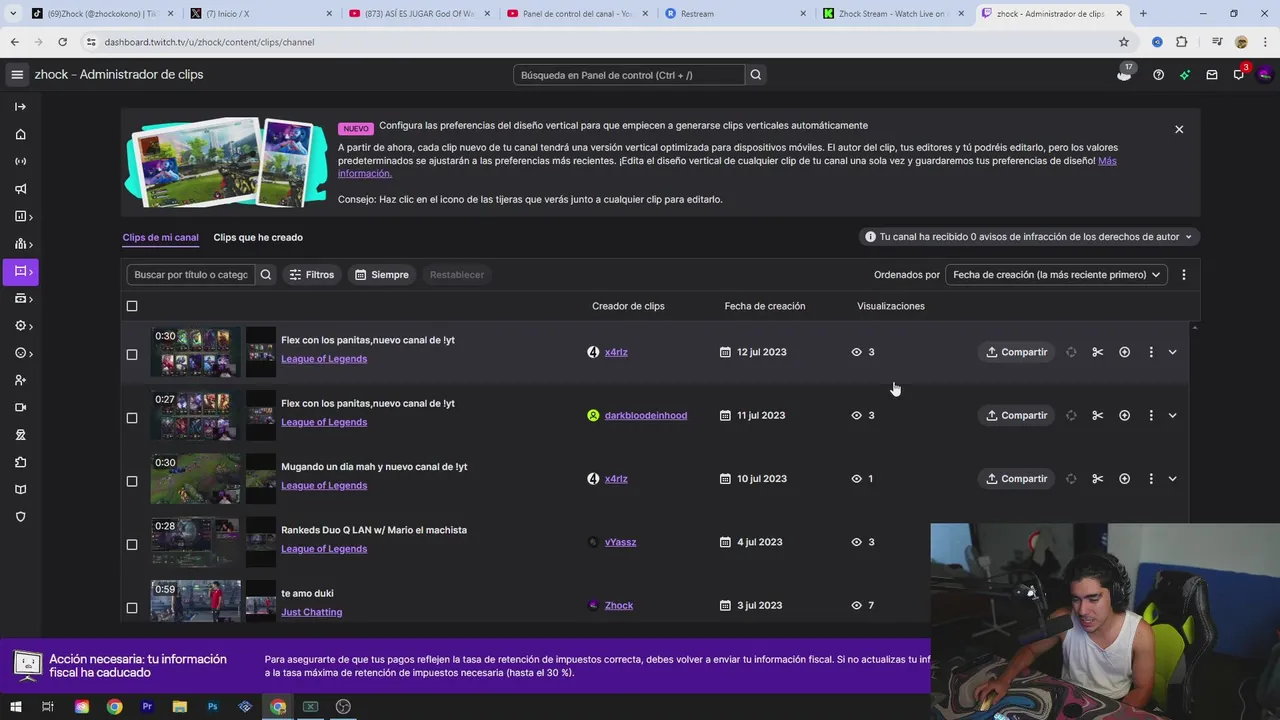Screen dimensions: 1280x720
Task: Open three-dot menu for 12 jul 2023 clip
Action: pyautogui.click(x=1151, y=352)
